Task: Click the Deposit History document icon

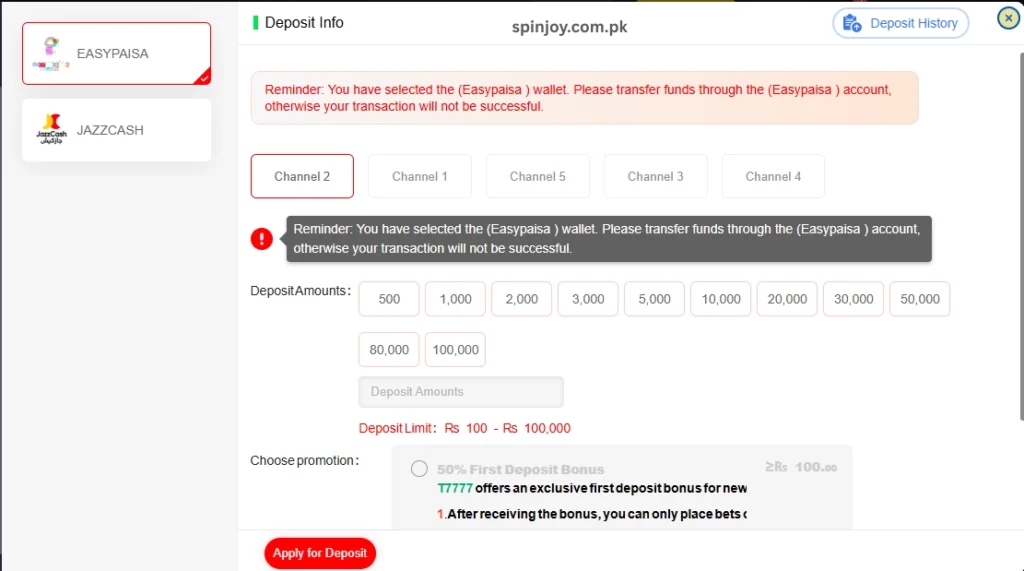Action: click(852, 24)
